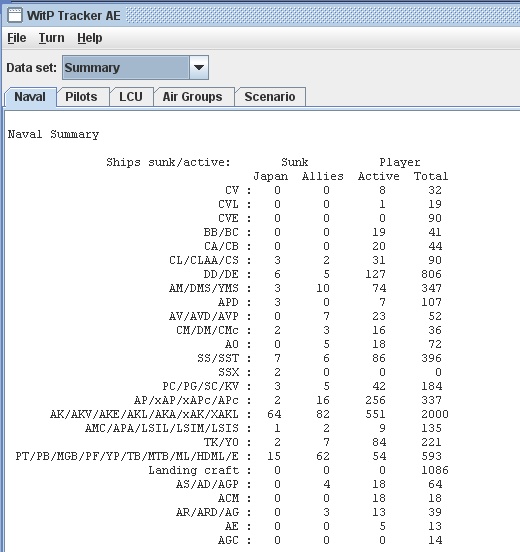This screenshot has height=552, width=520.
Task: Click the 'AP/xAP/xAPc/APc' row label
Action: tap(187, 400)
